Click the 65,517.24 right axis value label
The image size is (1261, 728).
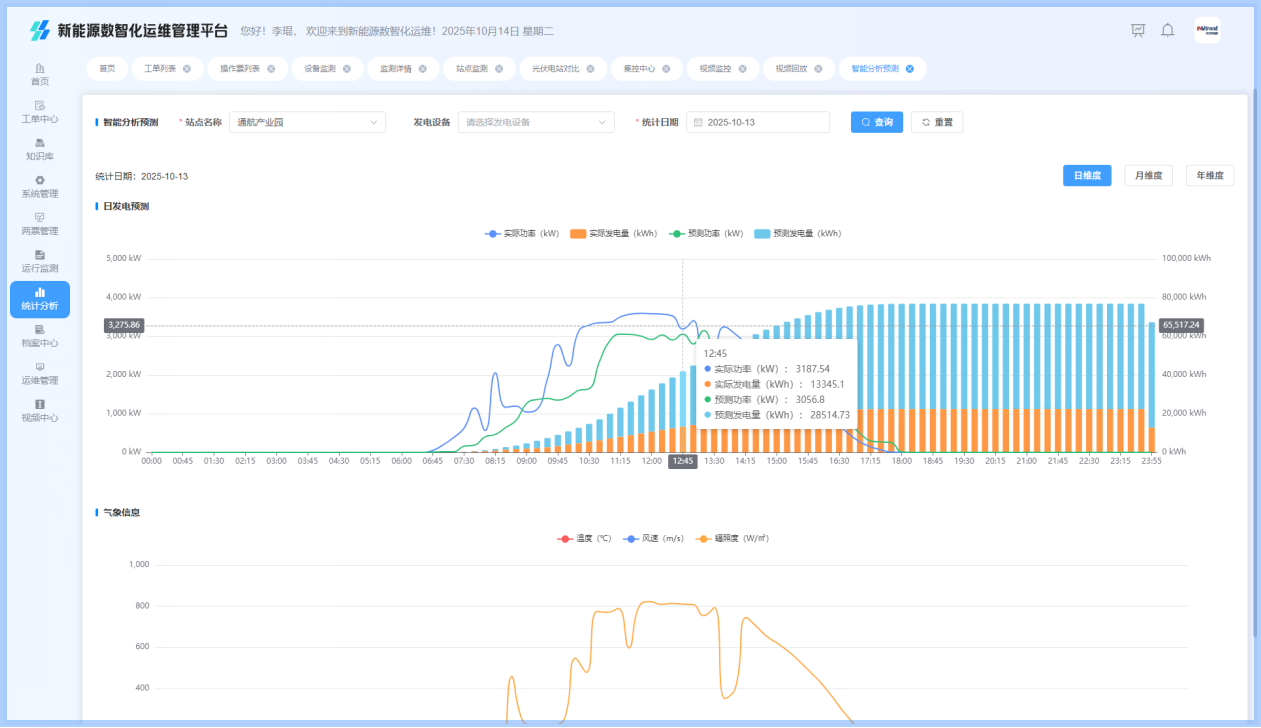(1182, 325)
